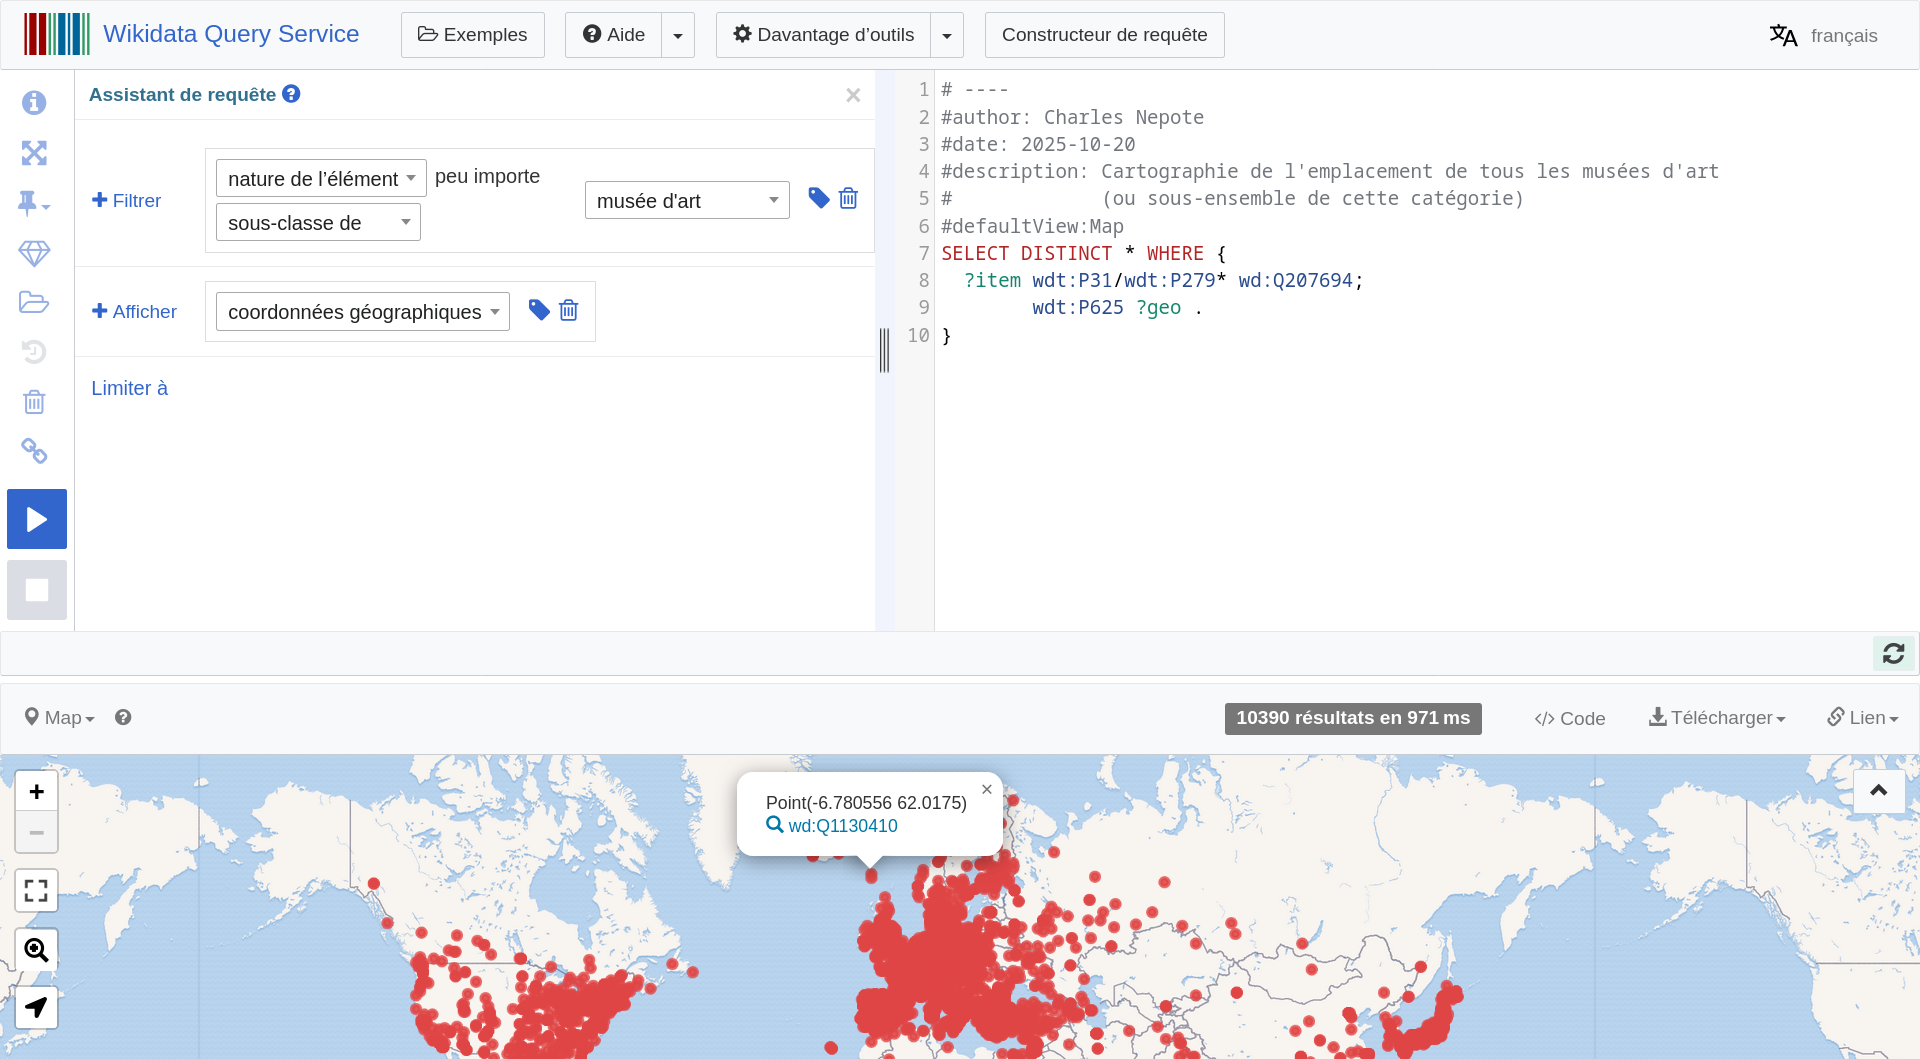Run the query with the play button
The height and width of the screenshot is (1059, 1920).
click(x=37, y=519)
